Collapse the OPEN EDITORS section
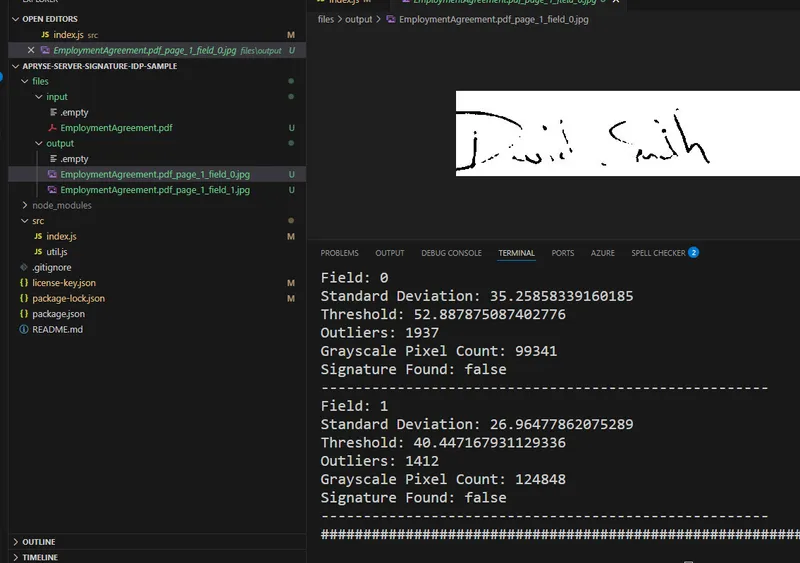800x563 pixels. point(15,19)
